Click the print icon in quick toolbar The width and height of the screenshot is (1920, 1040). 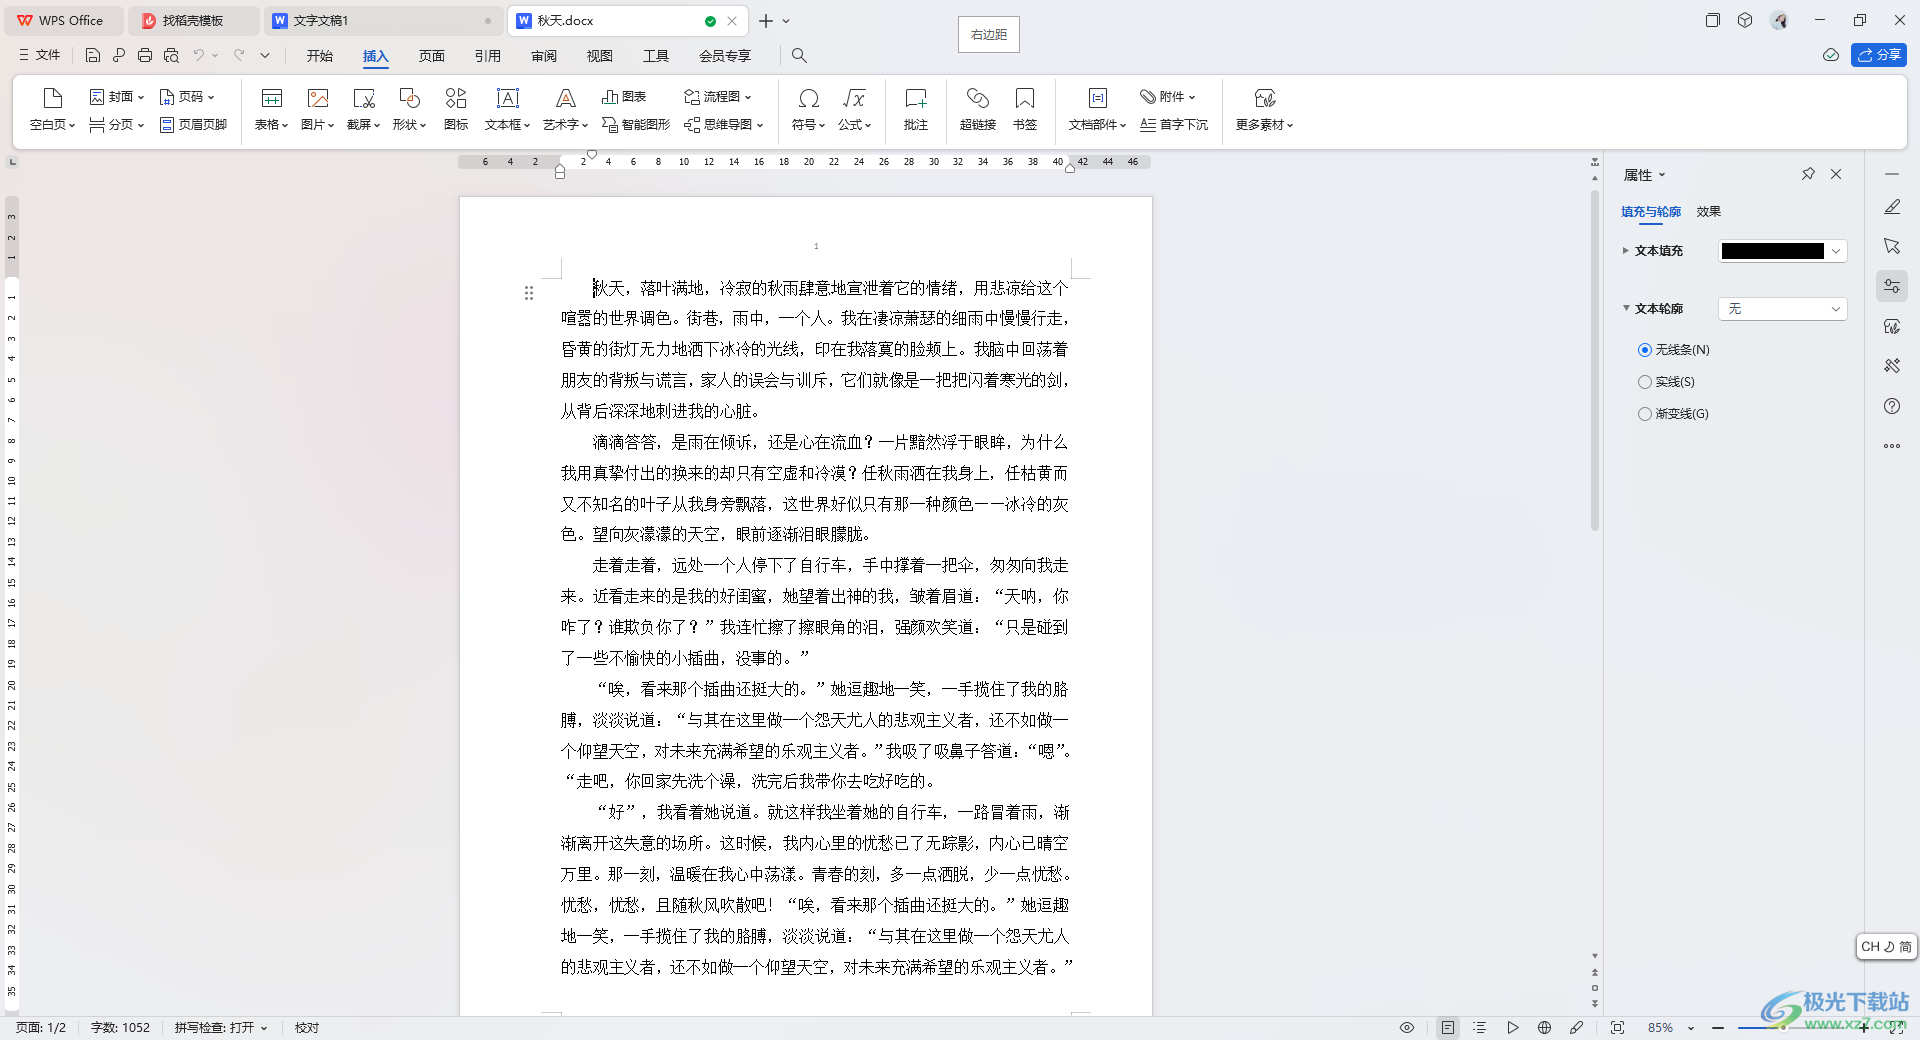145,56
